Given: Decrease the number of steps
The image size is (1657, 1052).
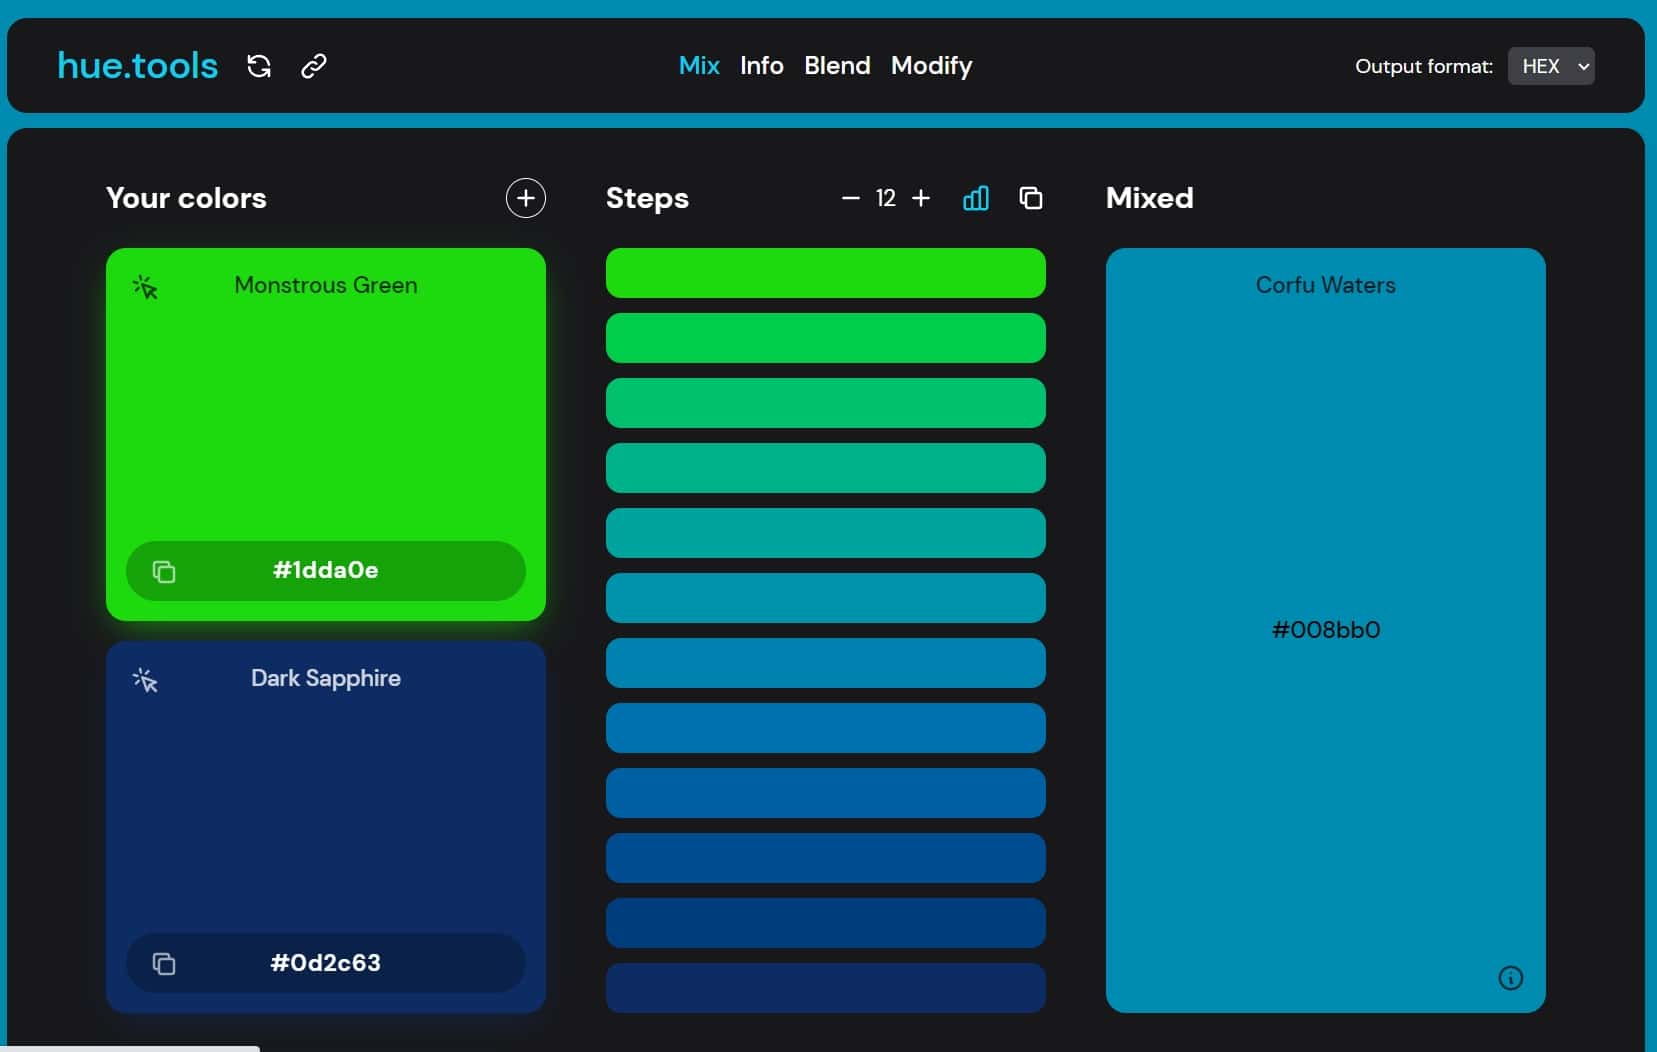Looking at the screenshot, I should (849, 198).
